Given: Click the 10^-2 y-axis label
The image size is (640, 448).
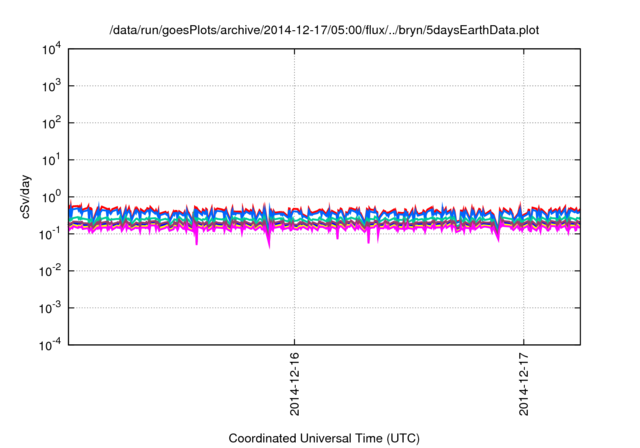Looking at the screenshot, I should 51,271.
